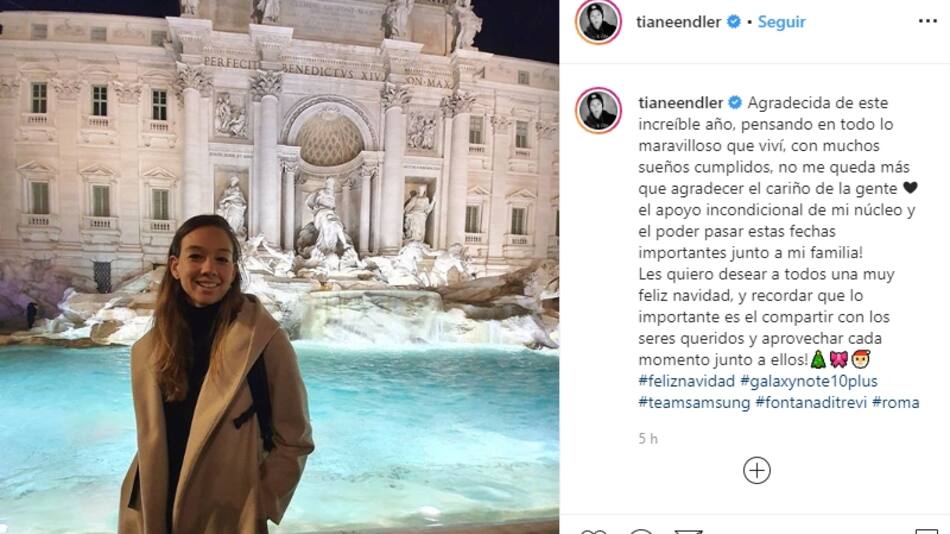Follow the account with the Seguir link
Viewport: 950px width, 534px height.
tap(781, 22)
